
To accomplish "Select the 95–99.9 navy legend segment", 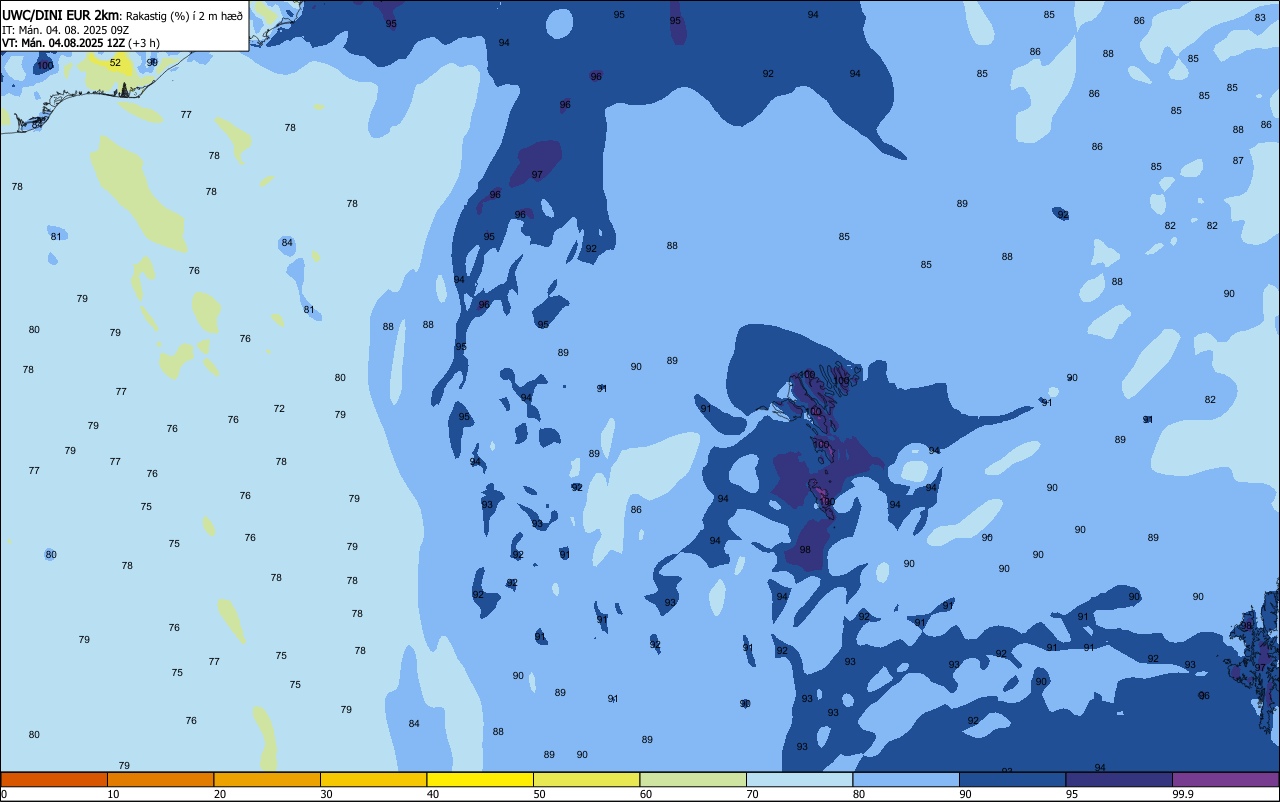I will click(1119, 779).
